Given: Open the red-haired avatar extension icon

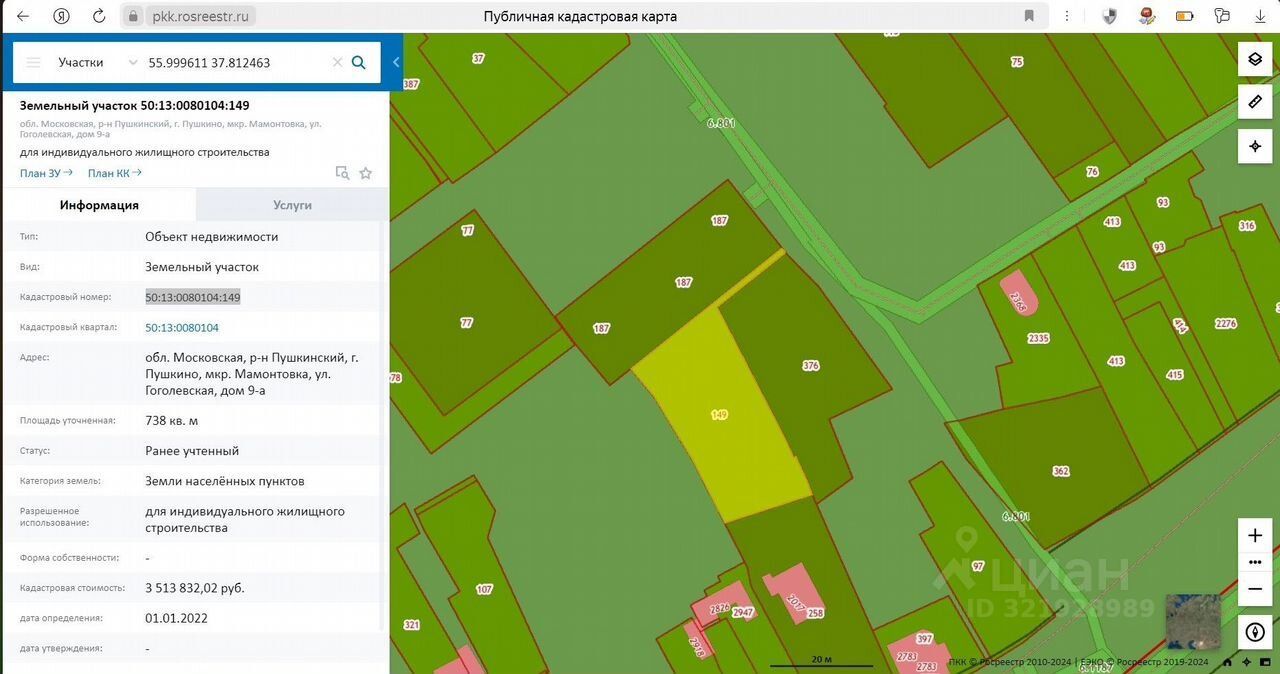Looking at the screenshot, I should [x=1147, y=16].
